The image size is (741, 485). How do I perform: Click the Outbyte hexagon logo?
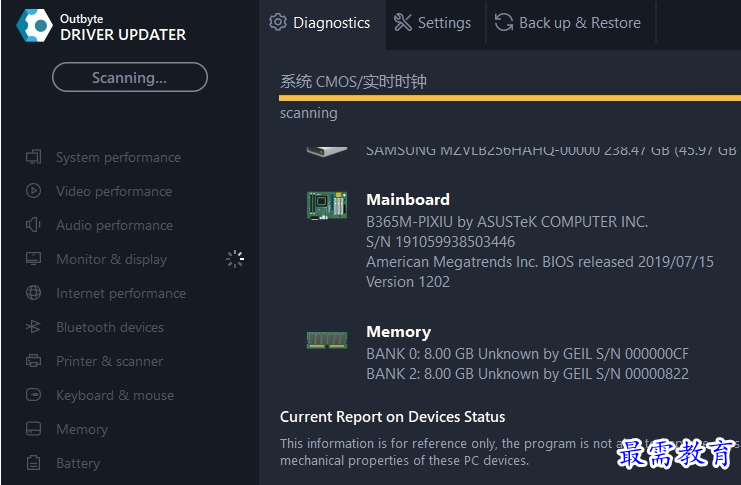34,26
